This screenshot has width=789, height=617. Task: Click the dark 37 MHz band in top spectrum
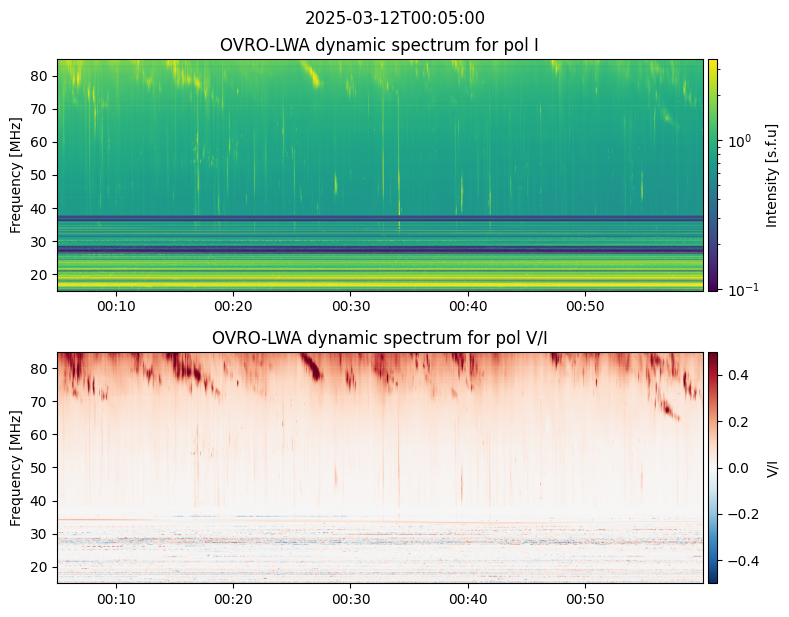pos(380,218)
